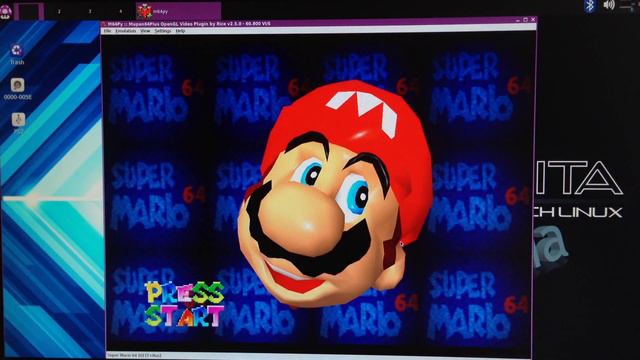Minimize the M64Py window
The height and width of the screenshot is (360, 640).
pos(518,20)
